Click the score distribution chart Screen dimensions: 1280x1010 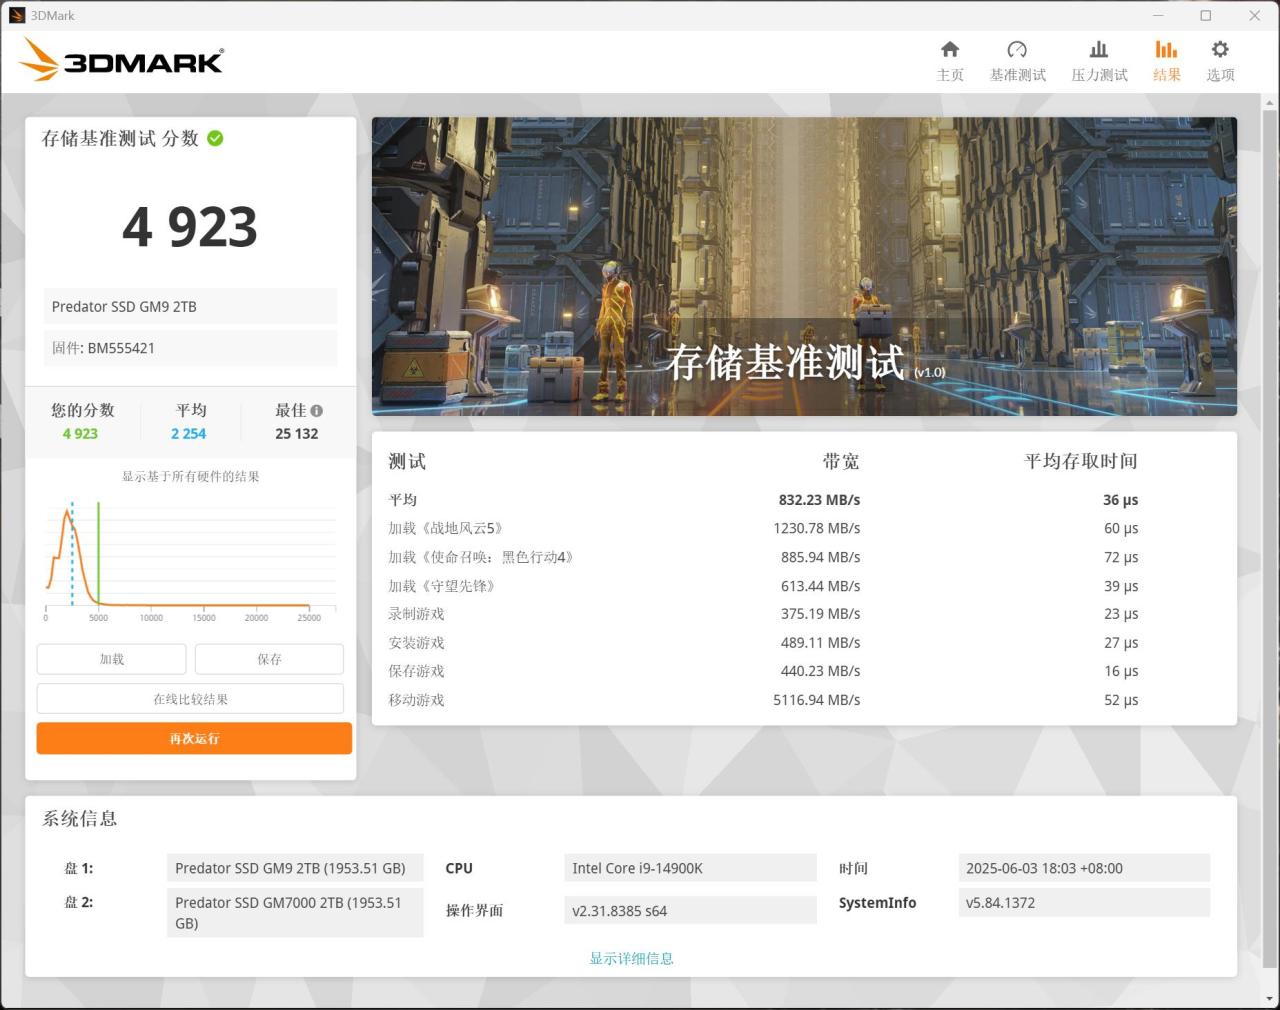pos(190,560)
